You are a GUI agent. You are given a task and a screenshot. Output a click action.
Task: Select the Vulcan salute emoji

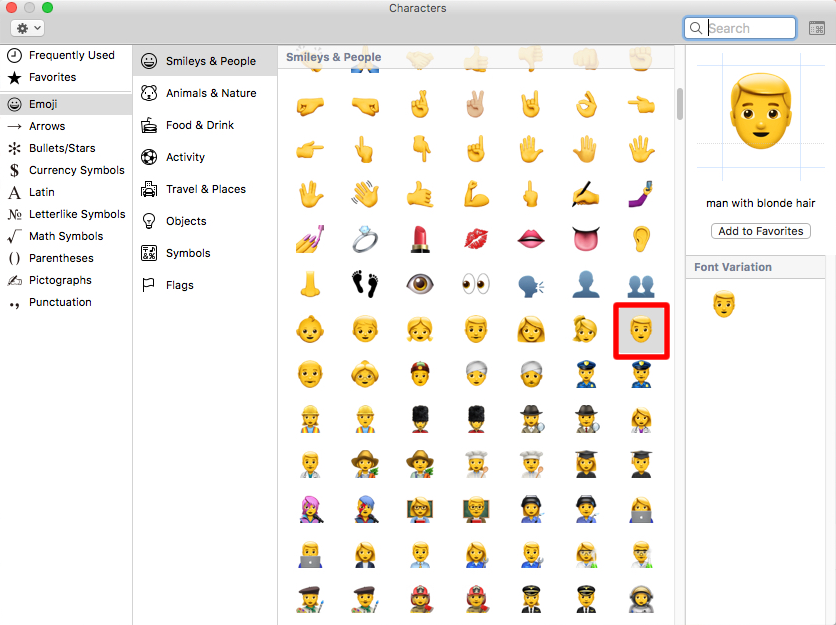point(310,194)
